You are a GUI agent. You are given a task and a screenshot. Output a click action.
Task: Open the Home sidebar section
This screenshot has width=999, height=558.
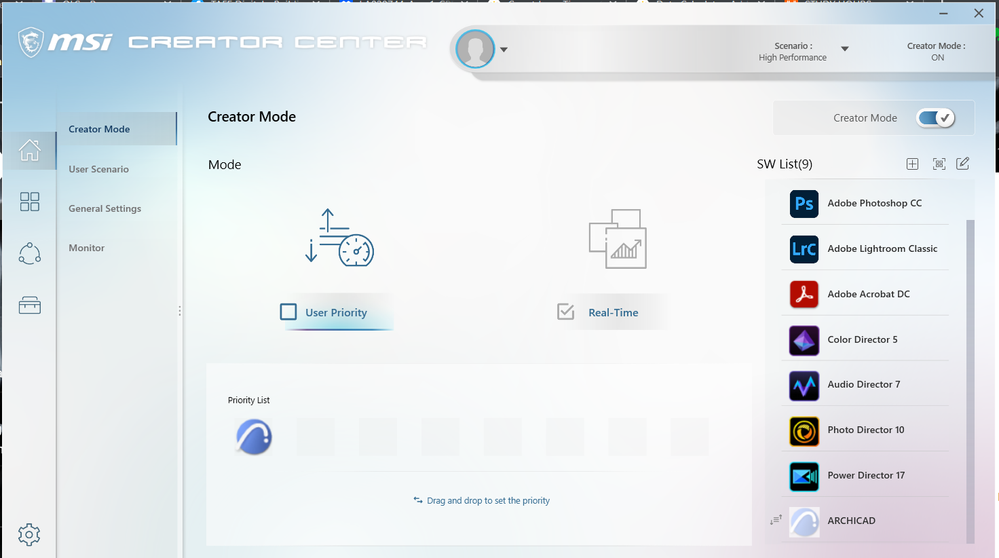(x=29, y=150)
